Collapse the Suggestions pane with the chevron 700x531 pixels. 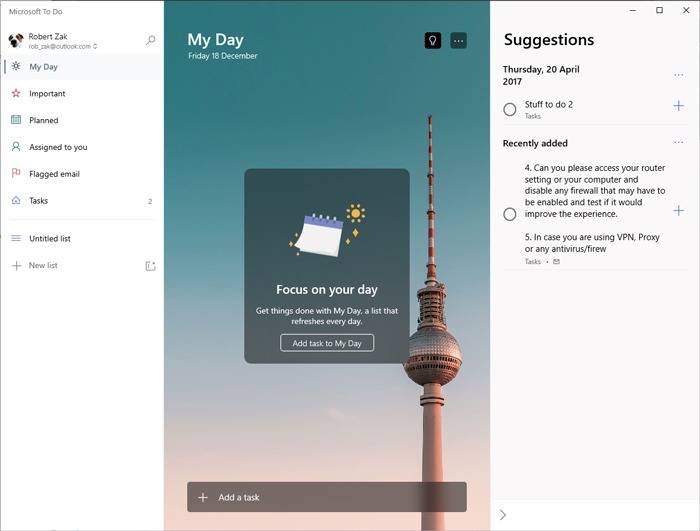click(503, 515)
